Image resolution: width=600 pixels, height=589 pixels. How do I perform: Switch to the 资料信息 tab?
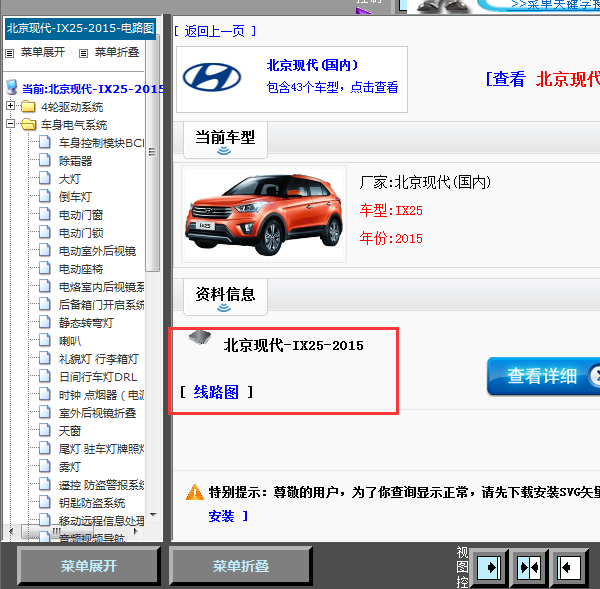225,297
